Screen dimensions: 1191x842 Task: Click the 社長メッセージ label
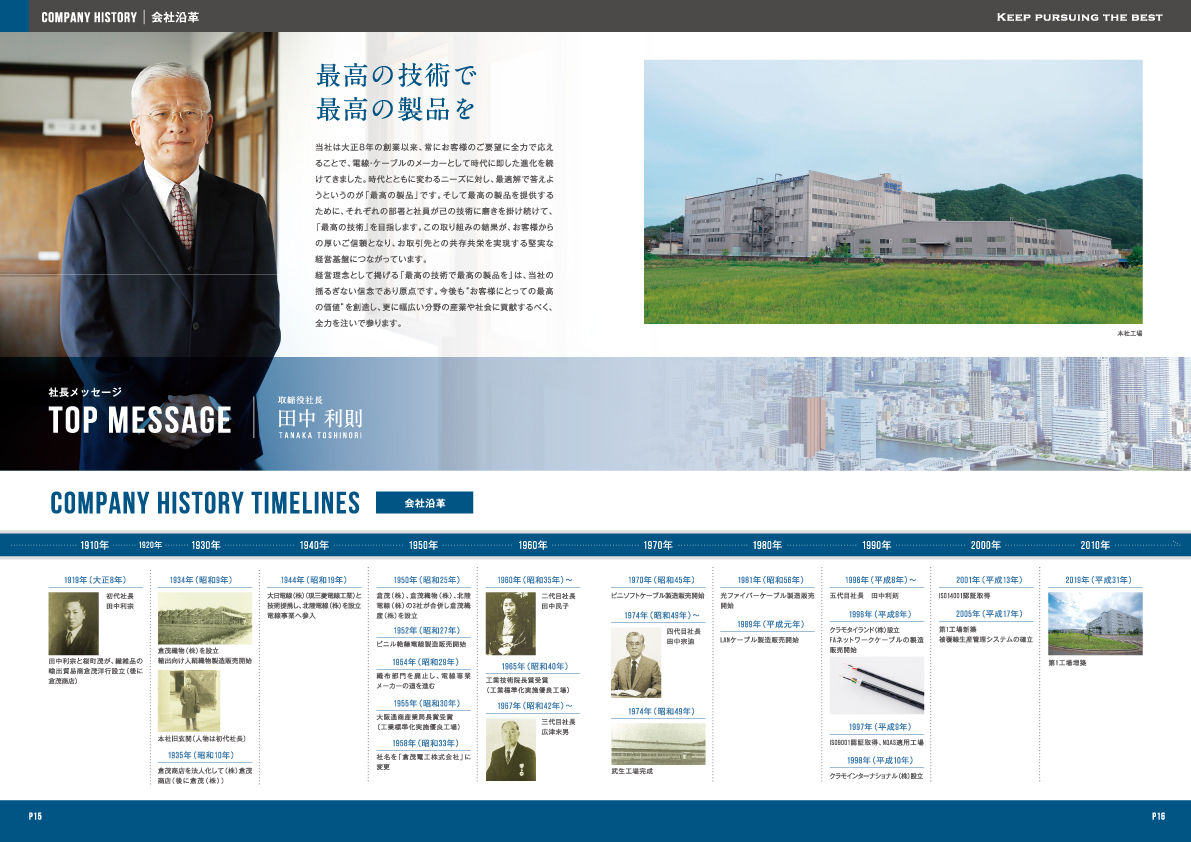(x=85, y=392)
